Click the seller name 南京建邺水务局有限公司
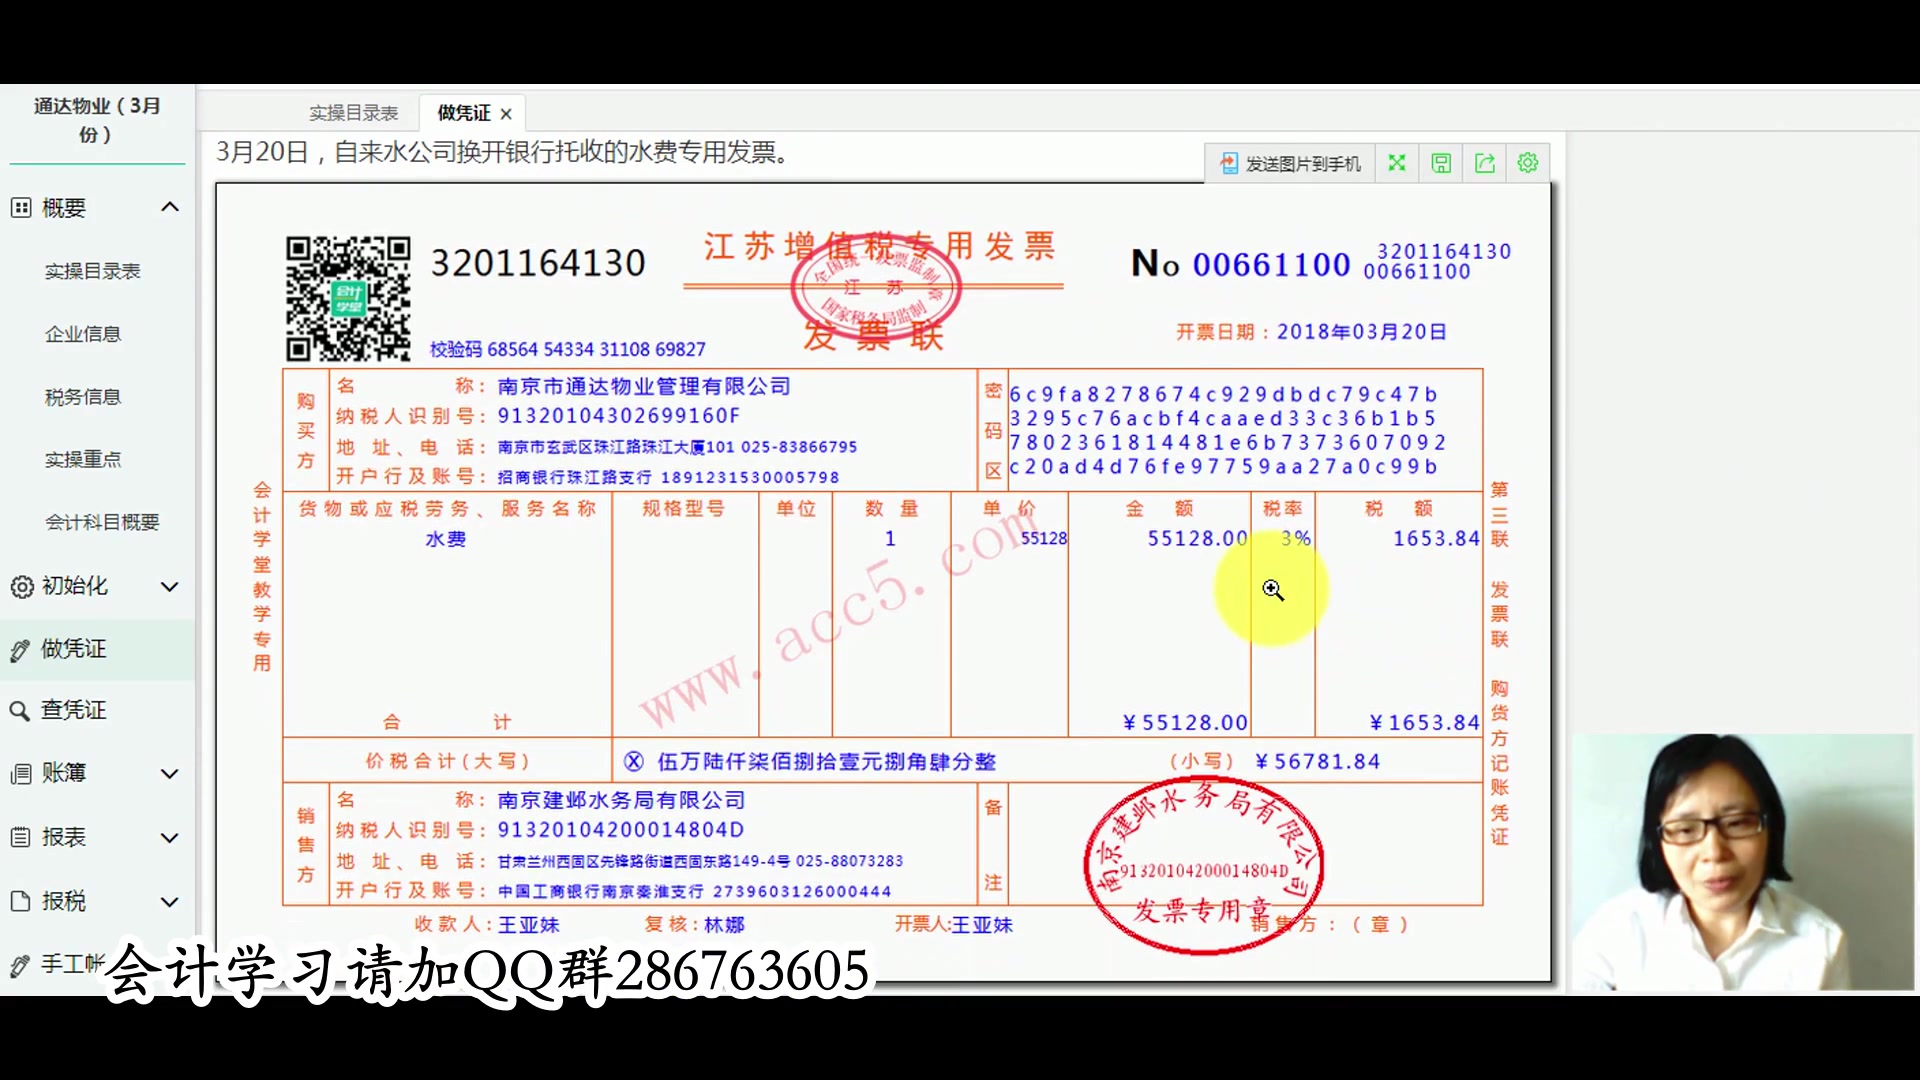The width and height of the screenshot is (1920, 1080). [621, 800]
